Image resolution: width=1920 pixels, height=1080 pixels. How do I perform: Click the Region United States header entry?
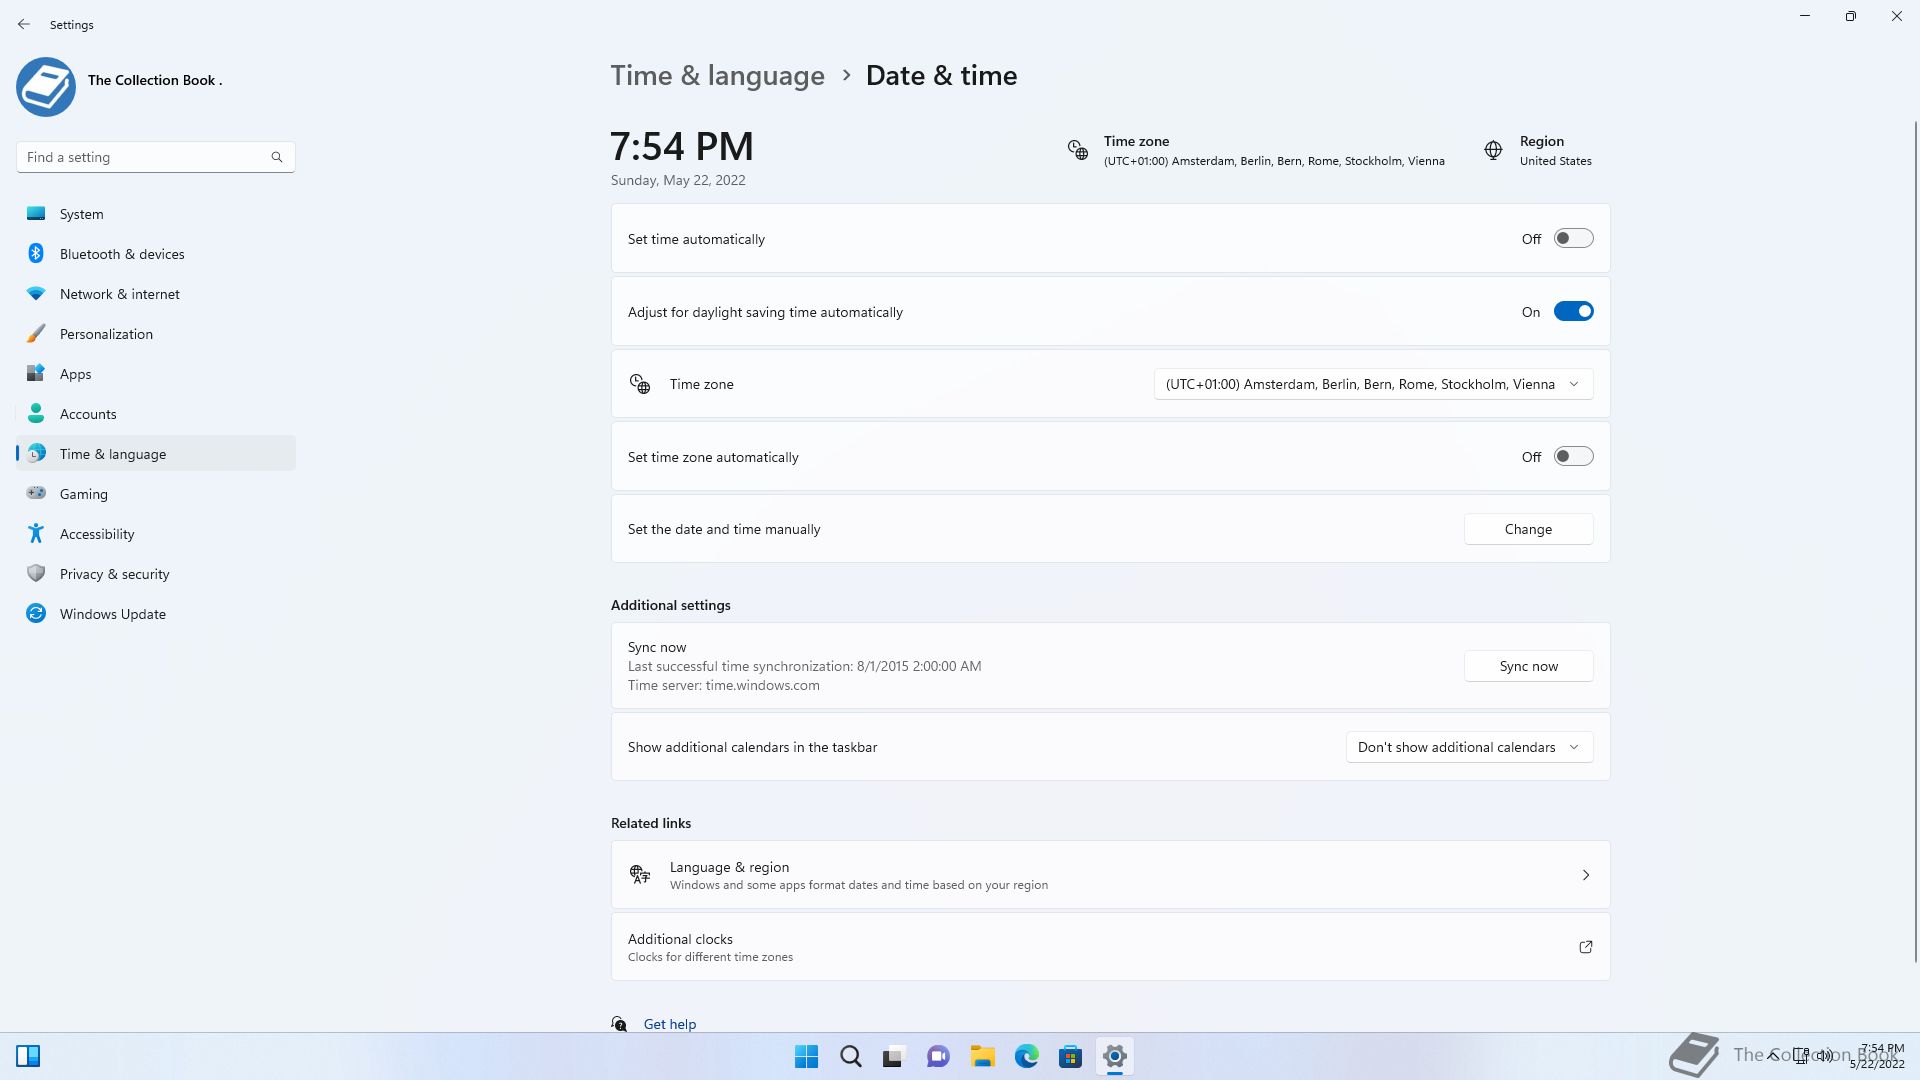coord(1538,150)
